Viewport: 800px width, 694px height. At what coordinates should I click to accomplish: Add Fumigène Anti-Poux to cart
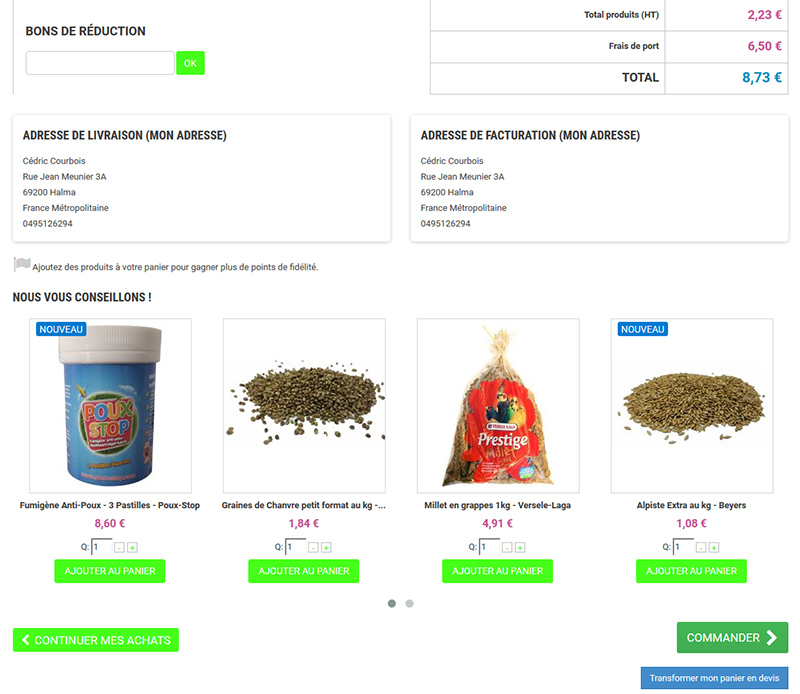[x=110, y=571]
